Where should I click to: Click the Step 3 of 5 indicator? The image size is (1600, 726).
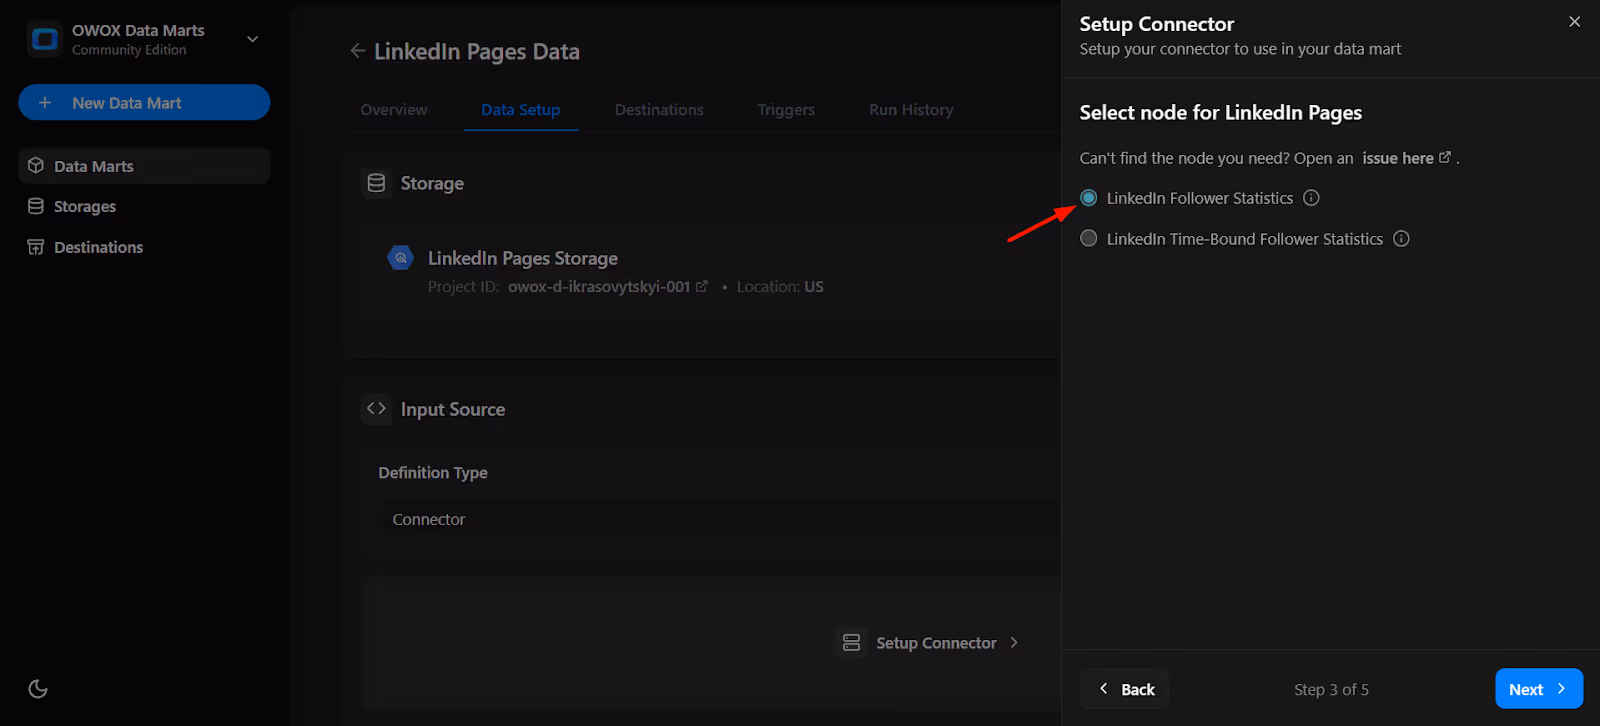coord(1331,690)
